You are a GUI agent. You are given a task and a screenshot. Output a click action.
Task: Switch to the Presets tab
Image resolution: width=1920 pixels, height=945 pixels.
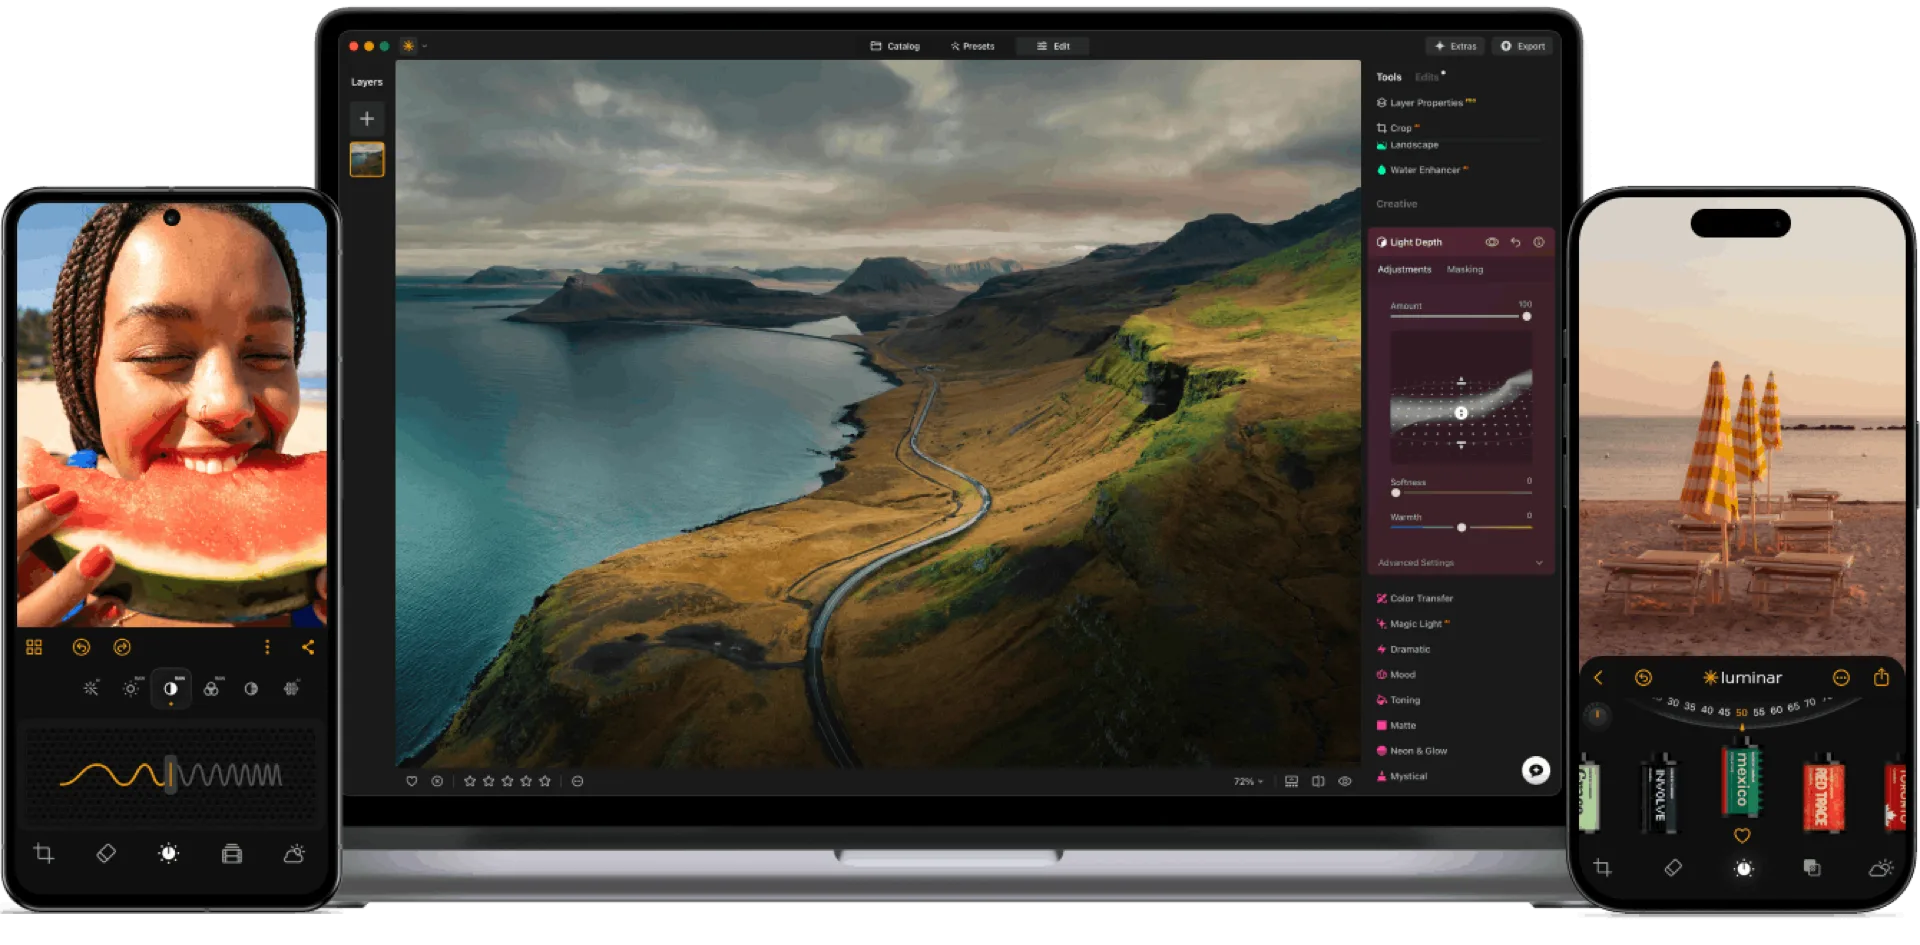[x=972, y=46]
